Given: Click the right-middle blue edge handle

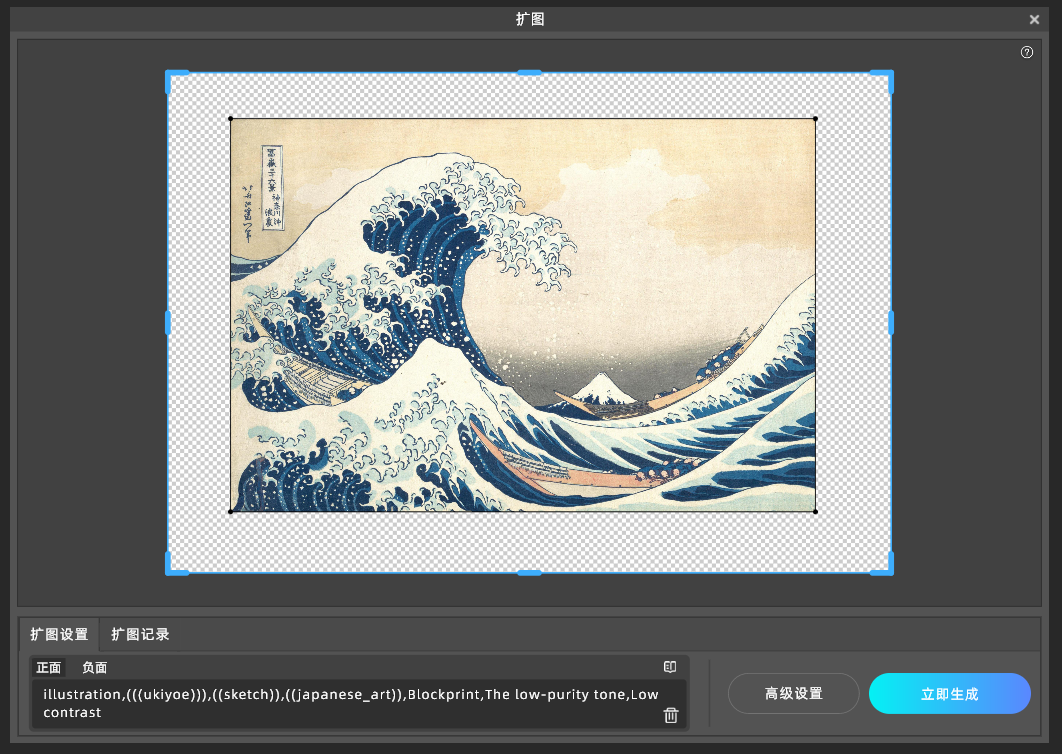Looking at the screenshot, I should click(891, 322).
